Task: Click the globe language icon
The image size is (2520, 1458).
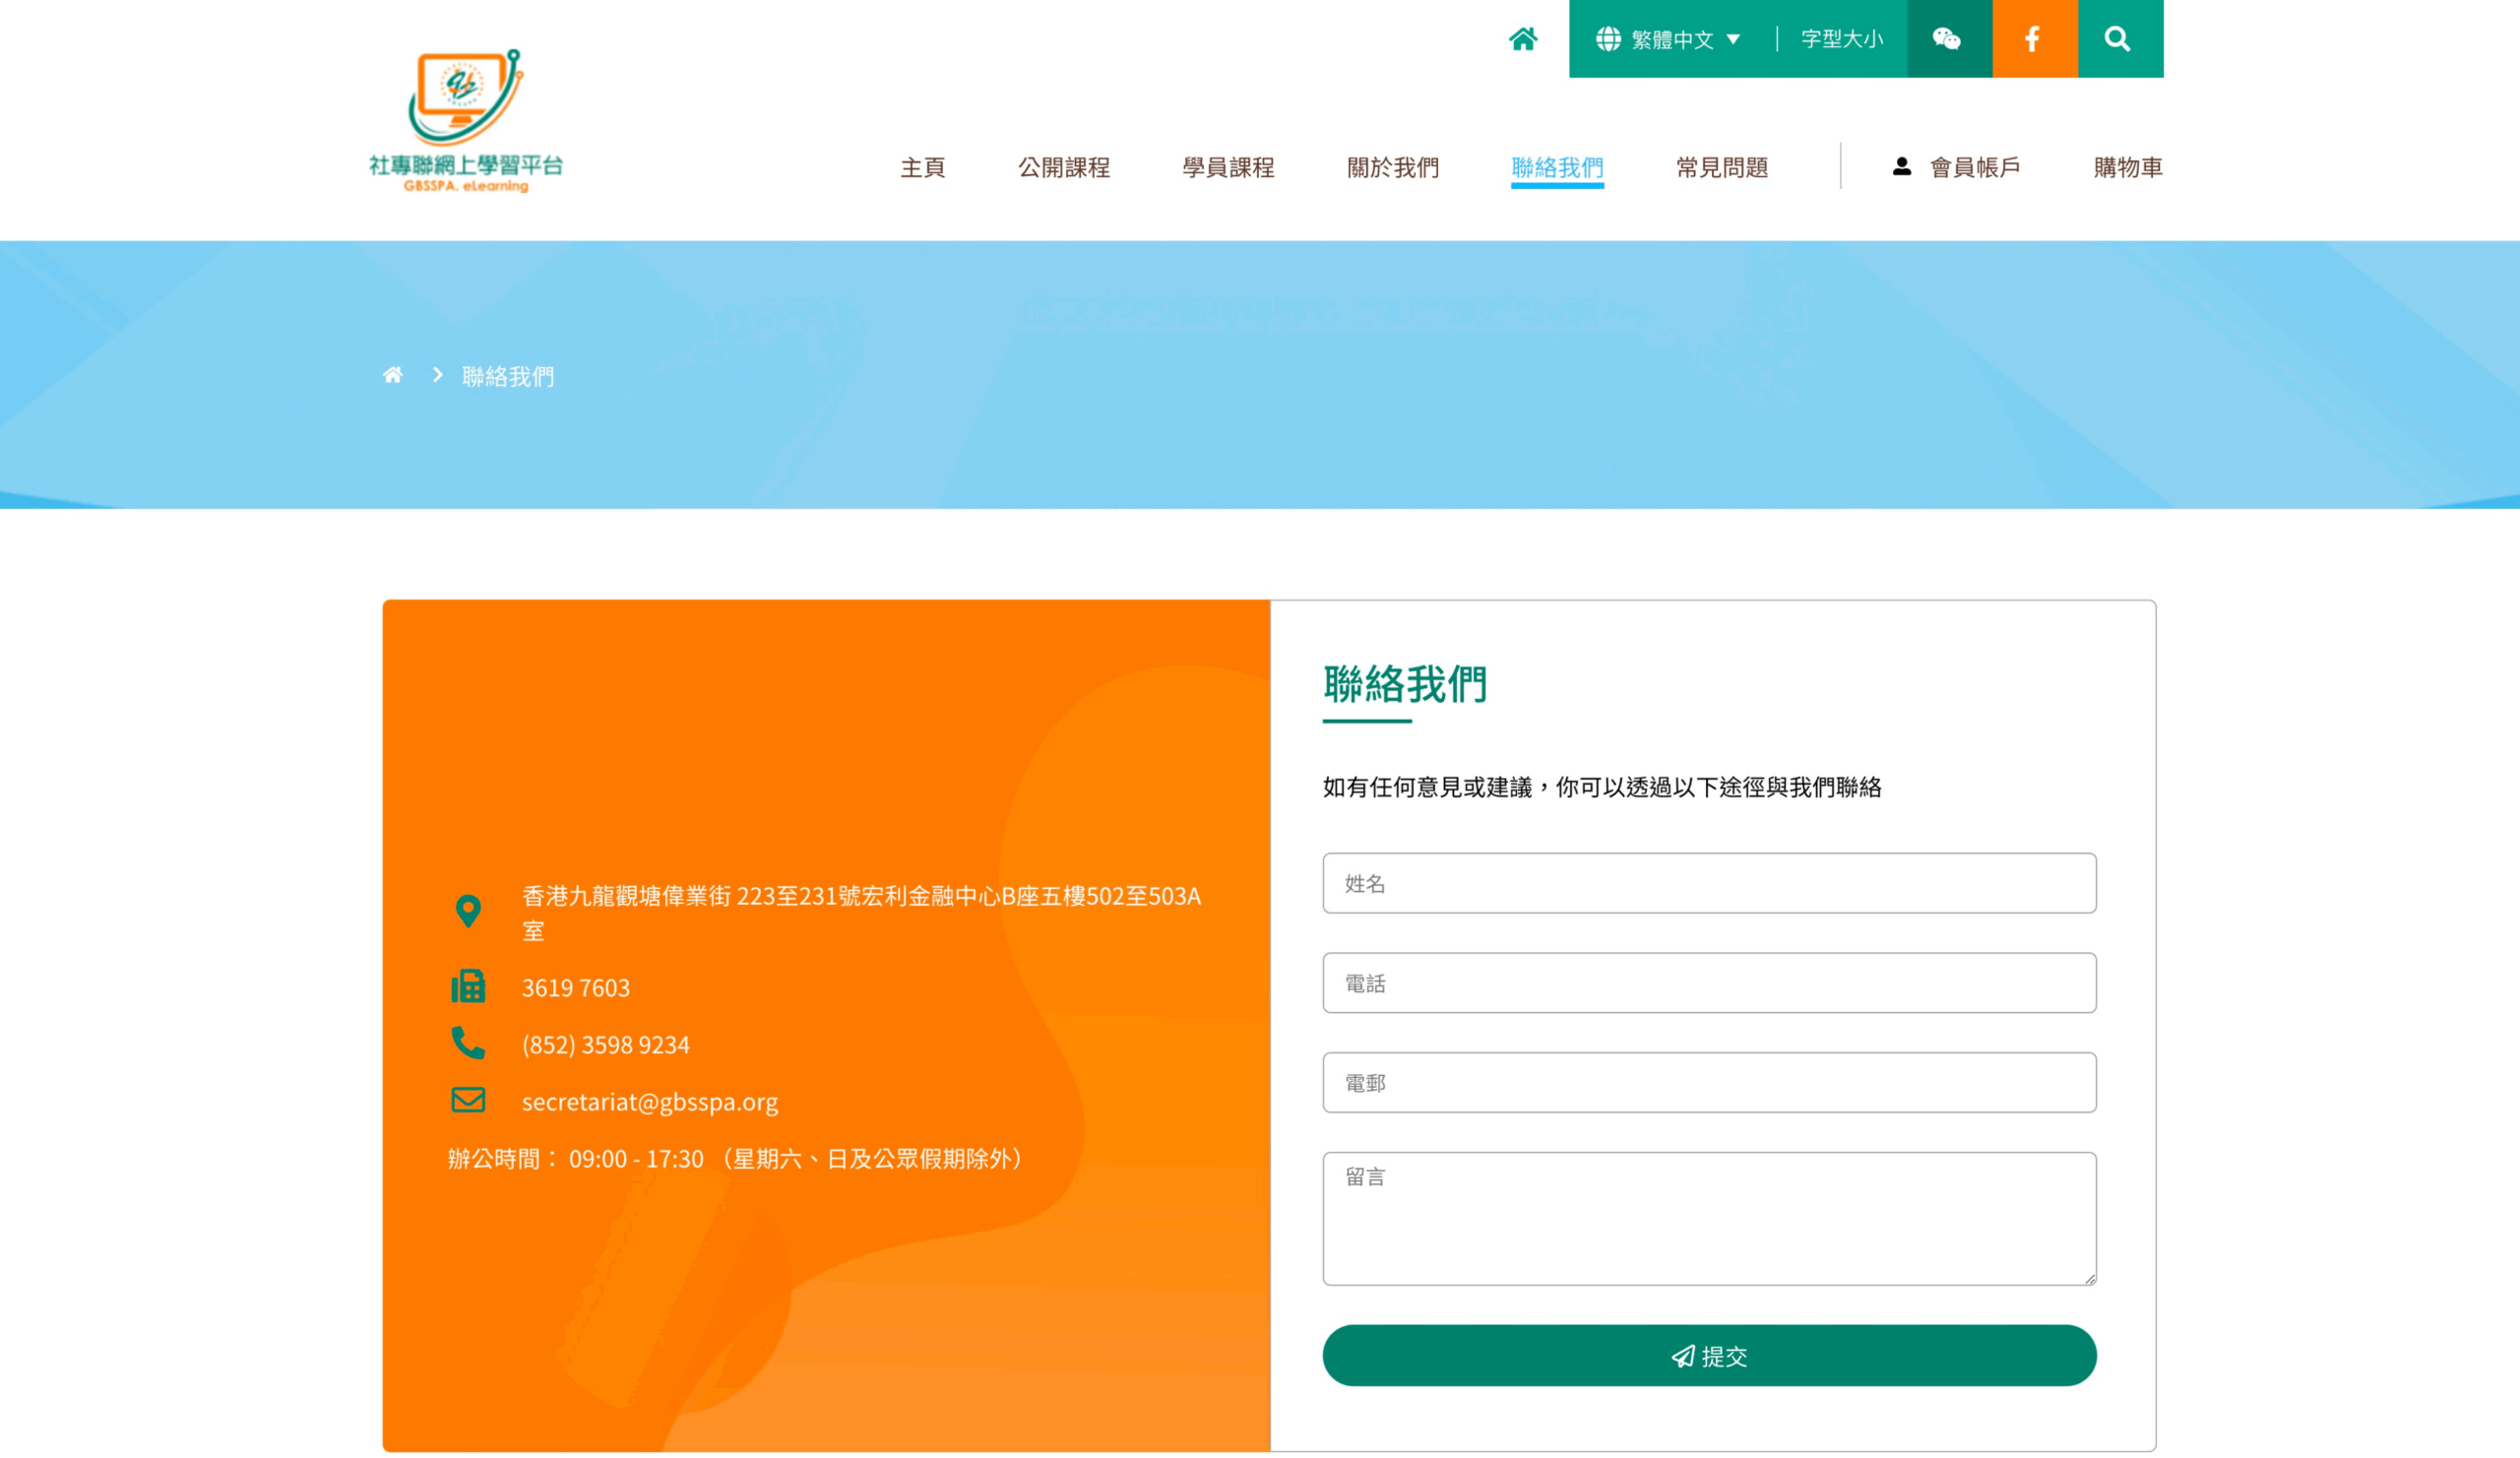Action: [x=1607, y=39]
